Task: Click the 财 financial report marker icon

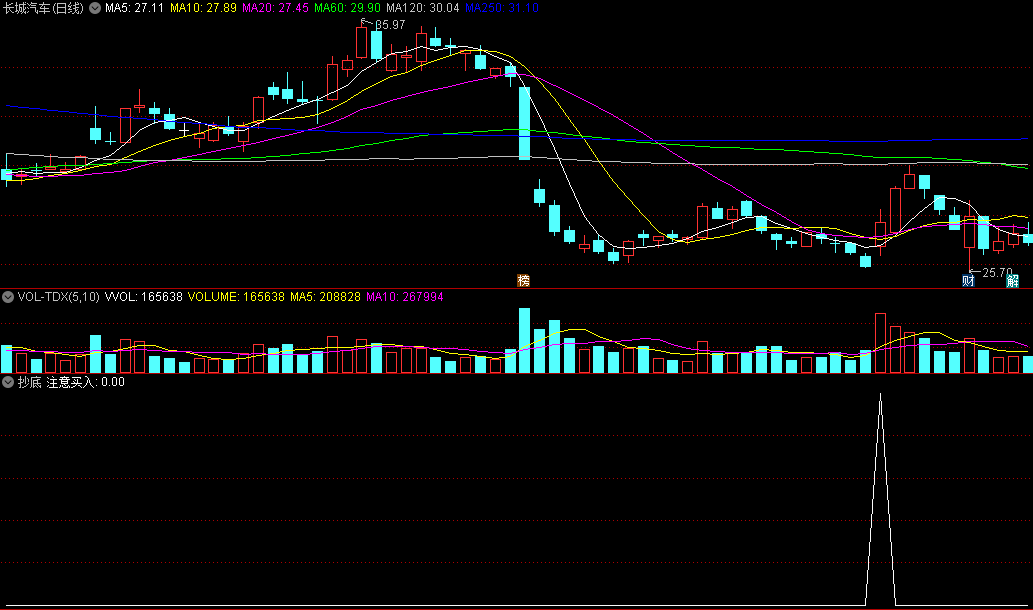Action: 968,281
